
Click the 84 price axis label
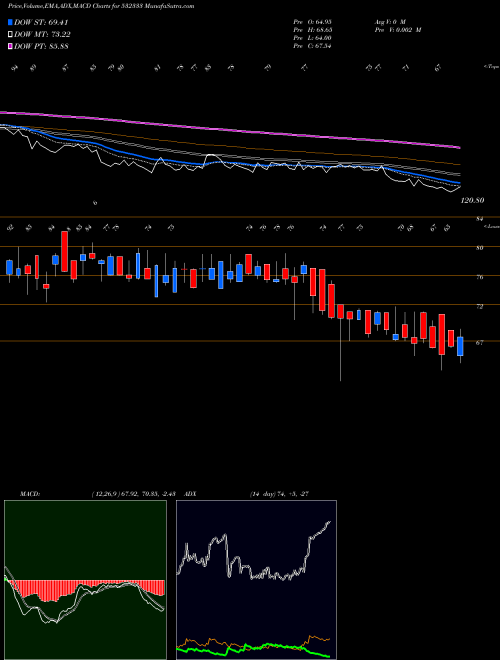[x=479, y=219]
